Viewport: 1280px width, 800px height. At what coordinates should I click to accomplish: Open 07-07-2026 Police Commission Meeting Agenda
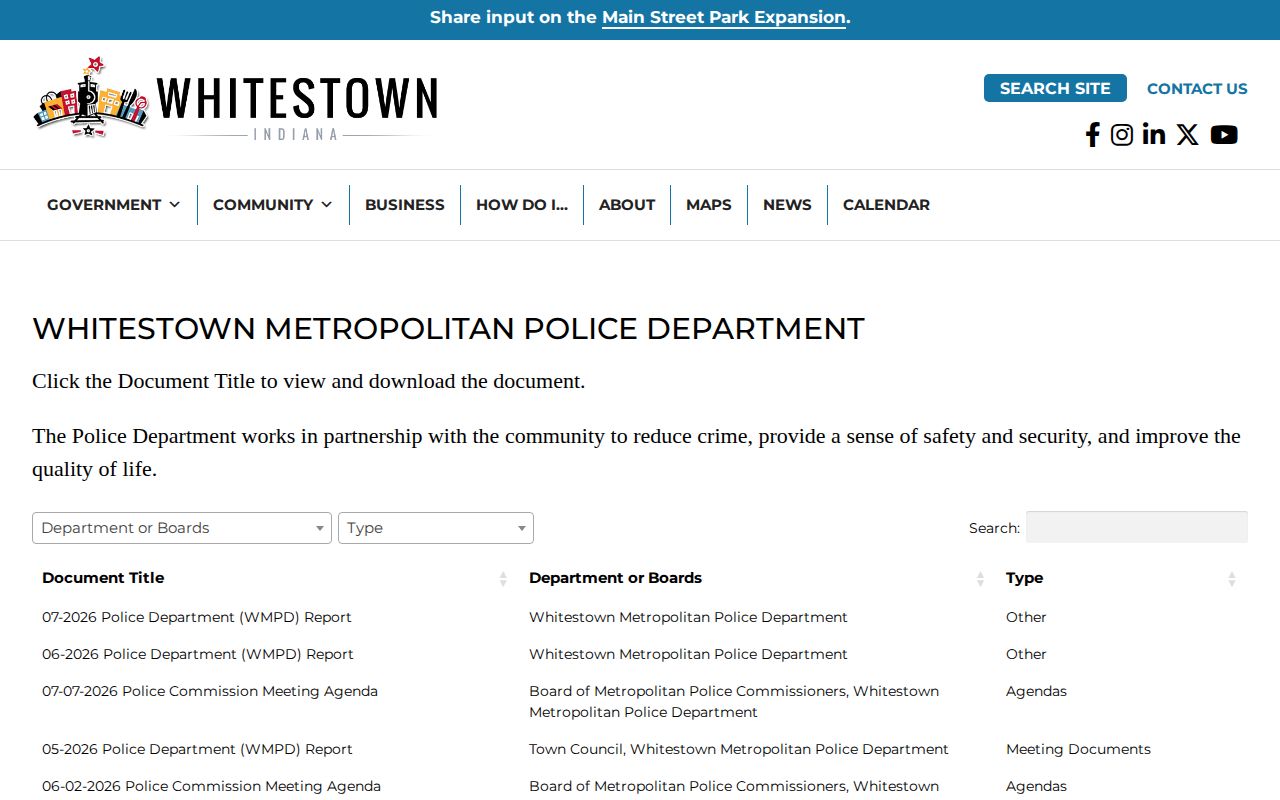pos(210,691)
